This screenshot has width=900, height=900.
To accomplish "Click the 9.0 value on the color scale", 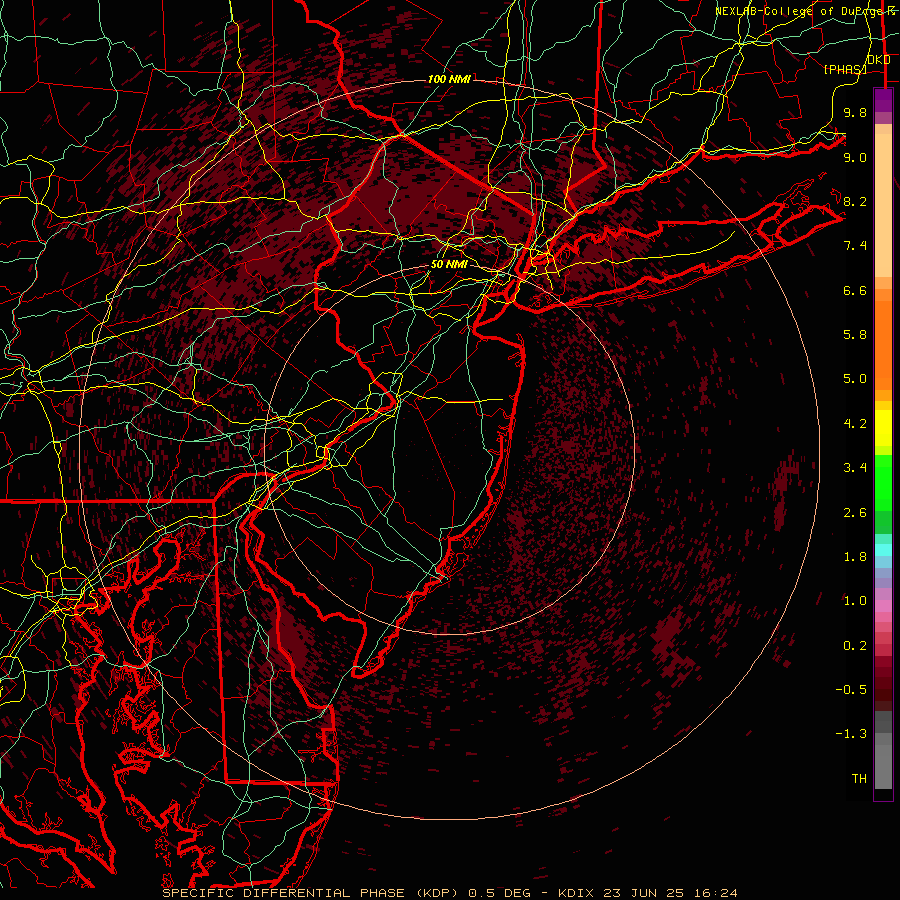I will click(x=855, y=157).
